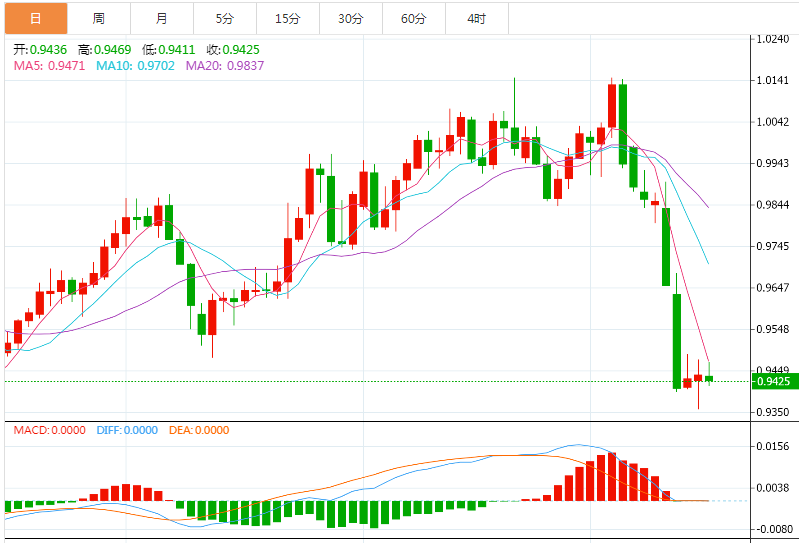
Task: Click the MA20: 0.9837 indicator label
Action: (x=225, y=66)
